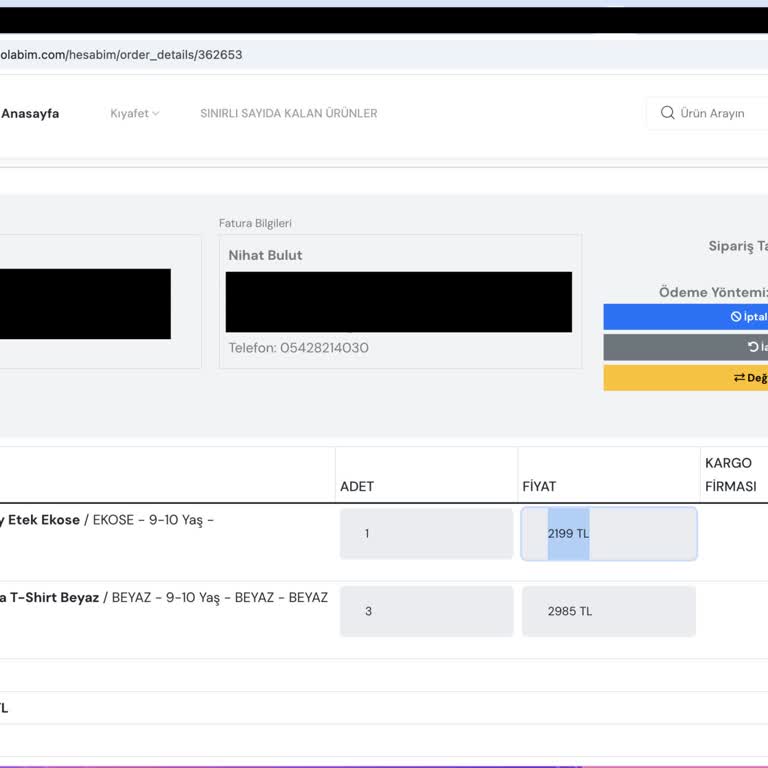Select the quantity field showing 3

click(426, 611)
